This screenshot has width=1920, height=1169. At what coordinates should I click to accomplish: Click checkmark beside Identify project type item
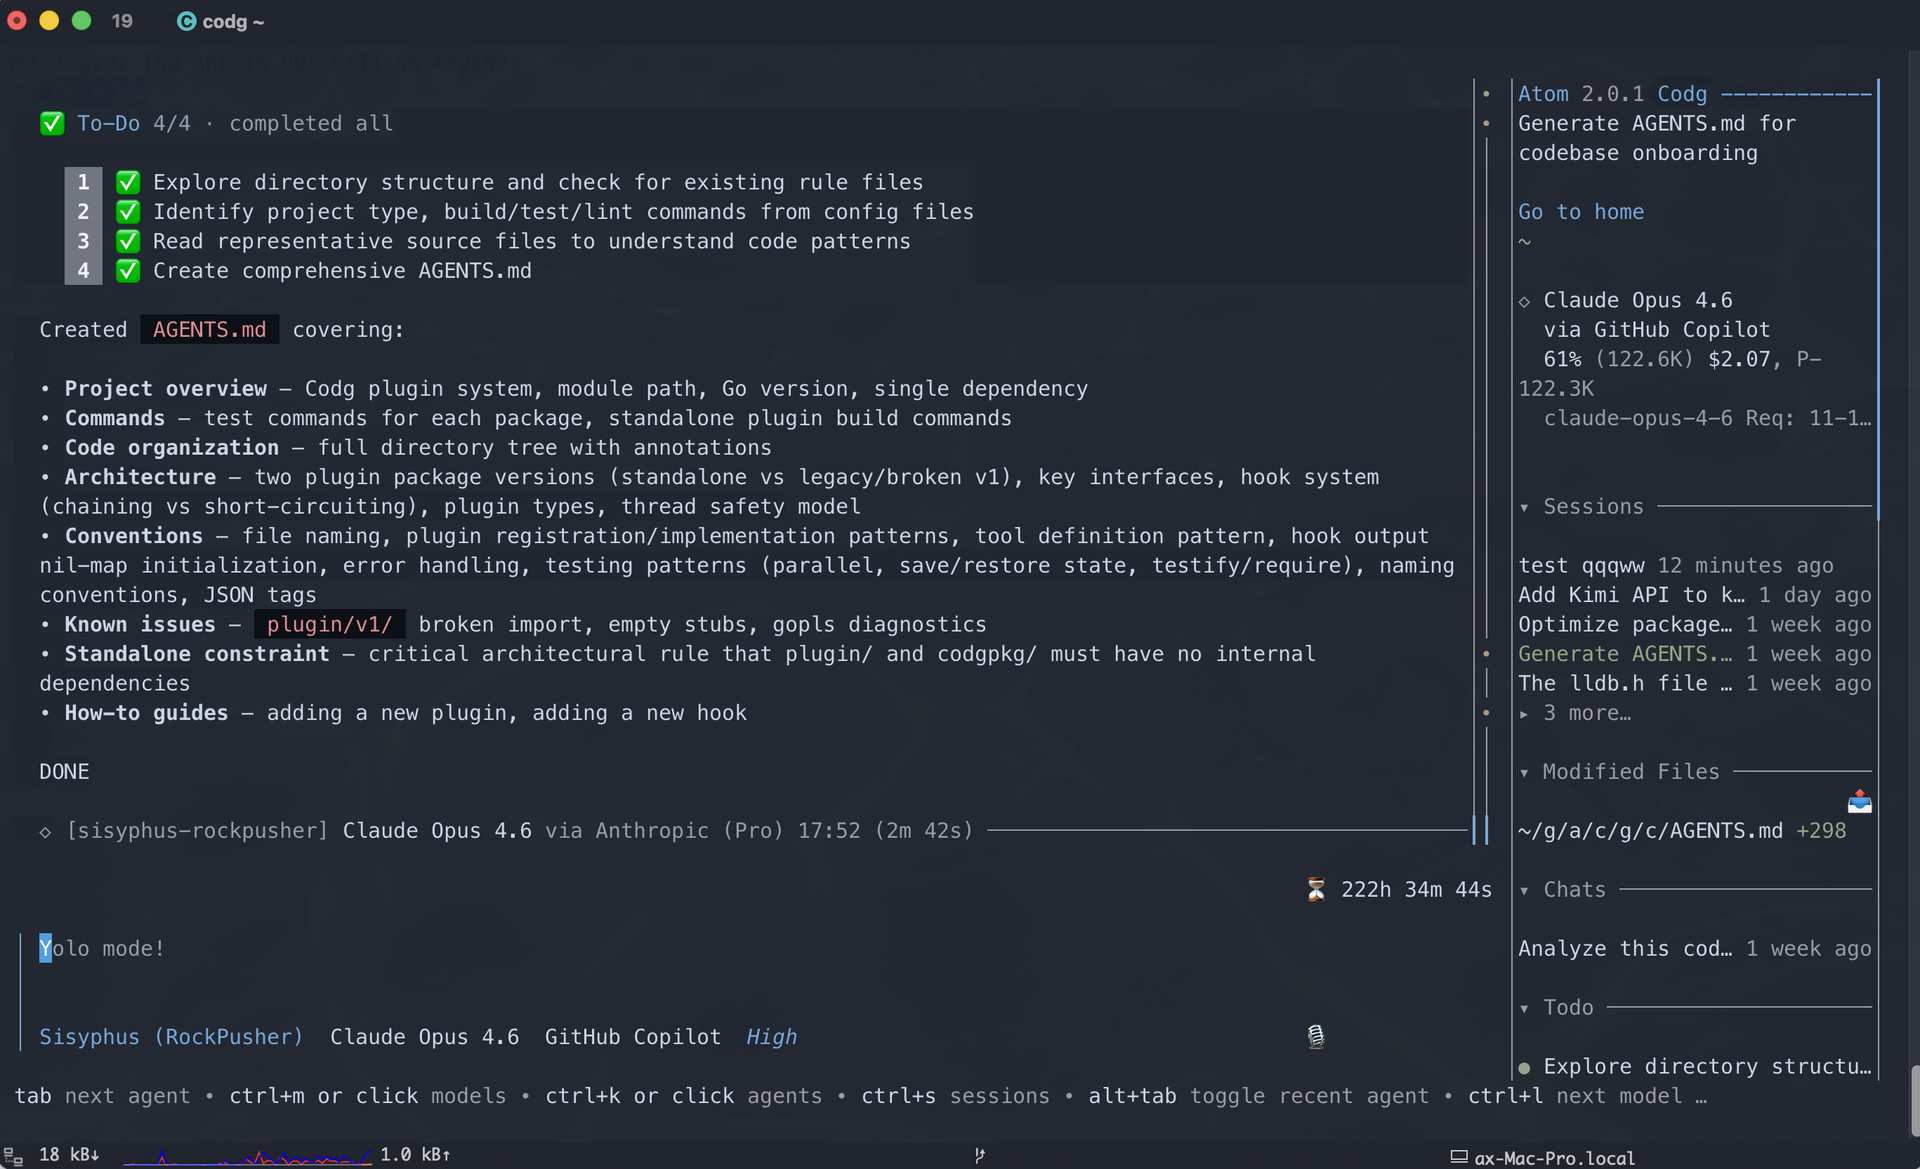[128, 211]
